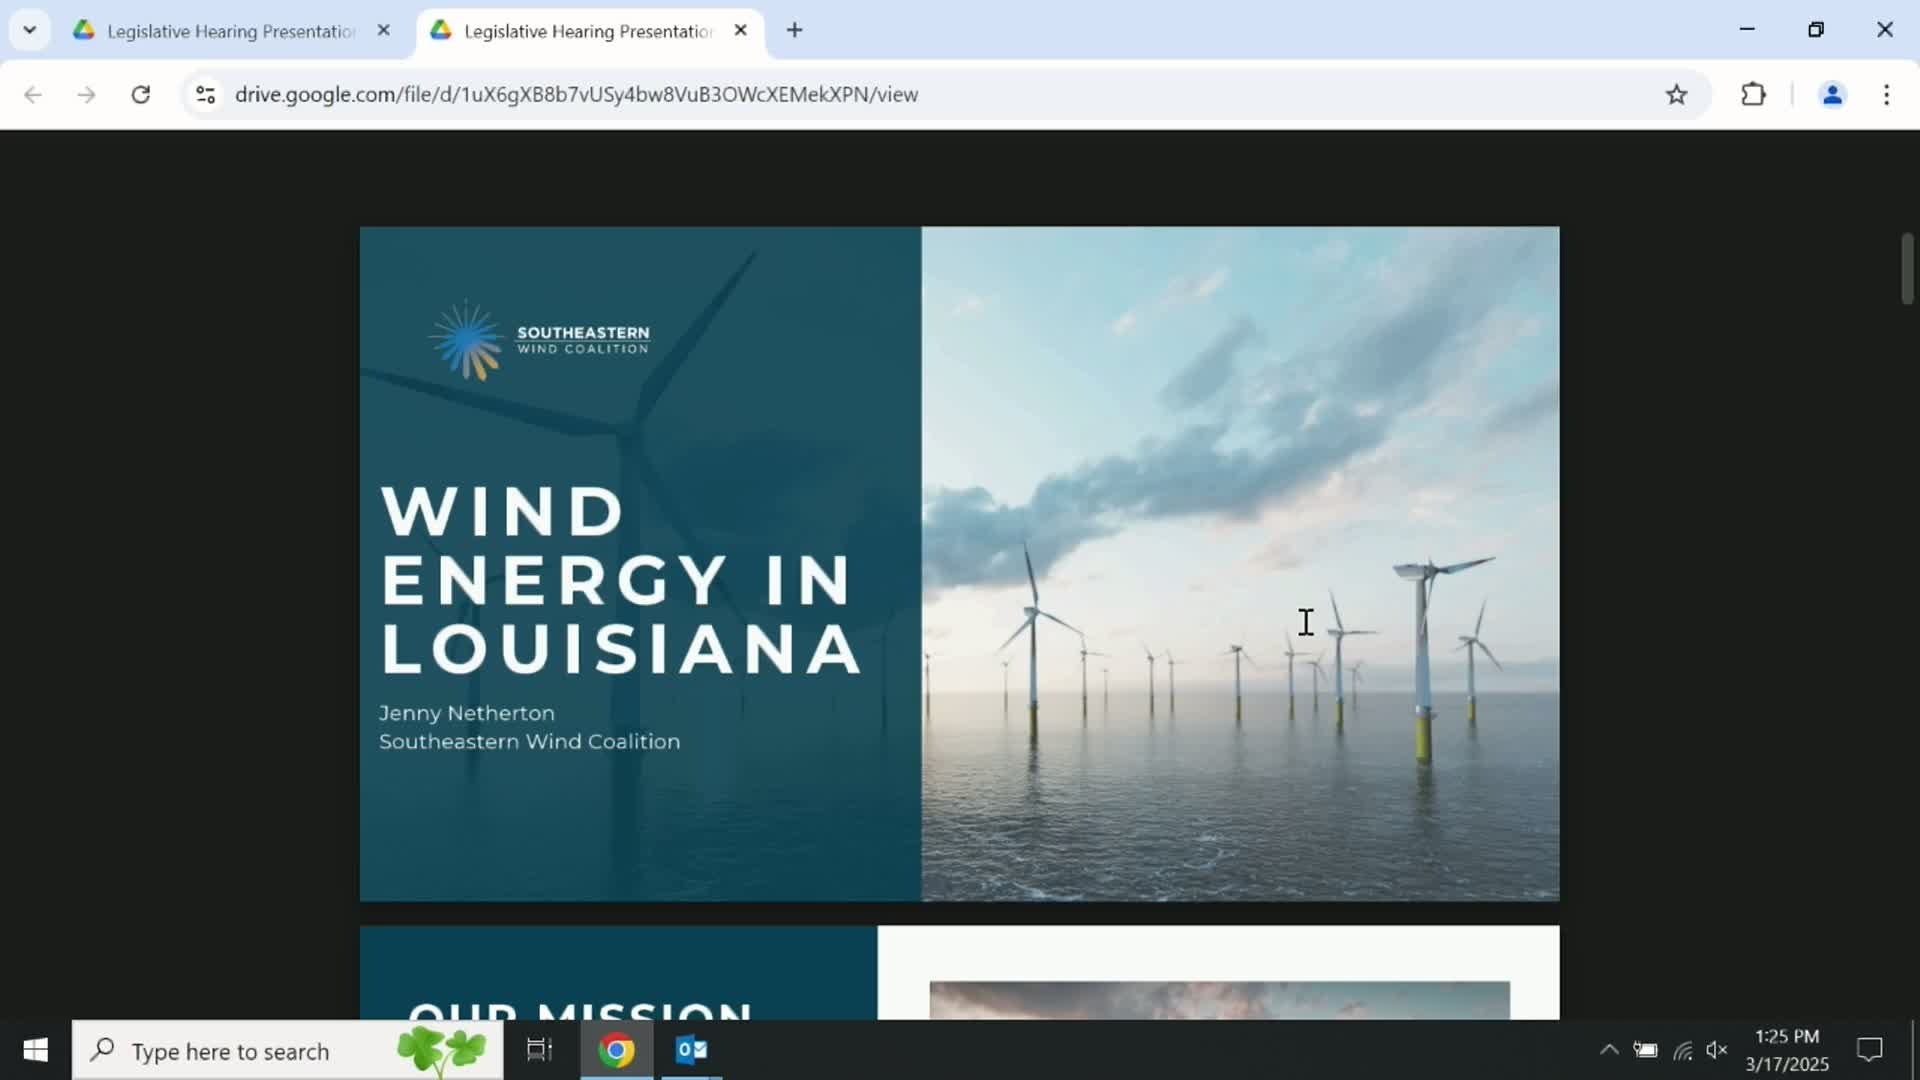Screen dimensions: 1920x1080
Task: Open Task View on taskbar
Action: click(x=539, y=1050)
